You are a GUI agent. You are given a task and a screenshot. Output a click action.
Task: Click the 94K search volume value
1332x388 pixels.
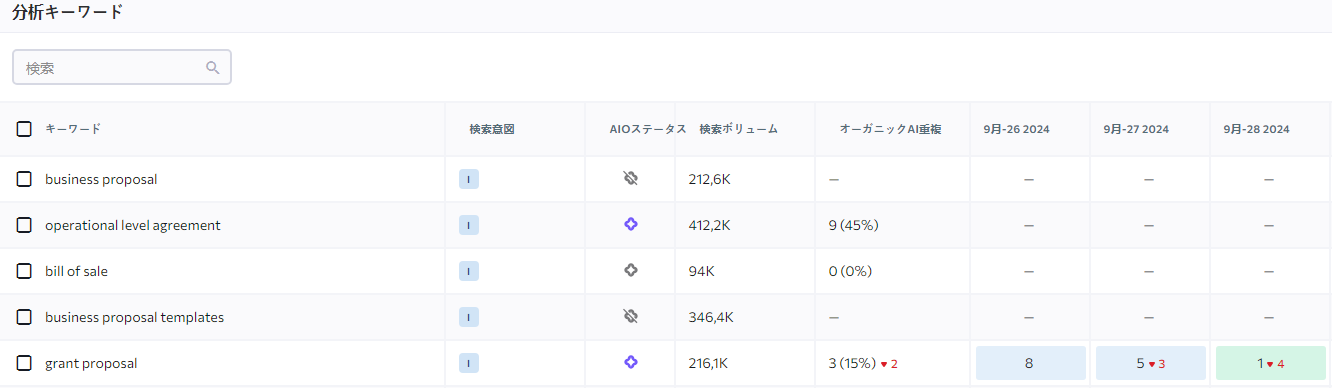(701, 271)
